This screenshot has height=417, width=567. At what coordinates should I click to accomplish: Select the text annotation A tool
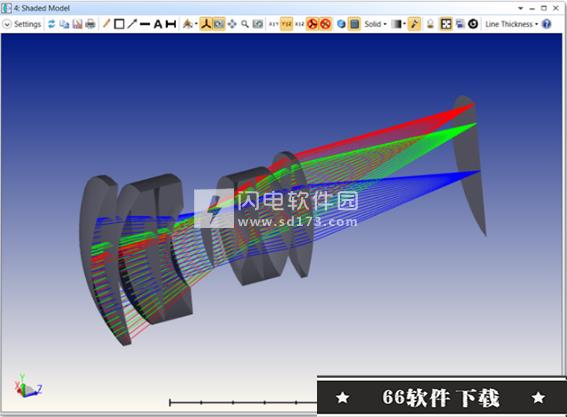(x=158, y=24)
